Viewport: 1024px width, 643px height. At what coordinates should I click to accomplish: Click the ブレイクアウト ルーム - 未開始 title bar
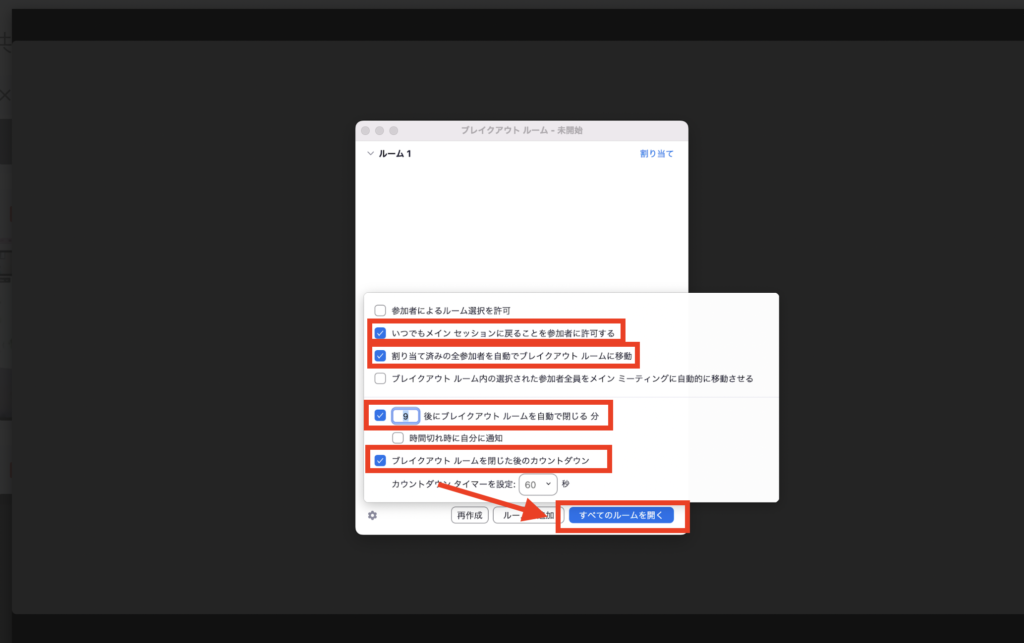521,131
